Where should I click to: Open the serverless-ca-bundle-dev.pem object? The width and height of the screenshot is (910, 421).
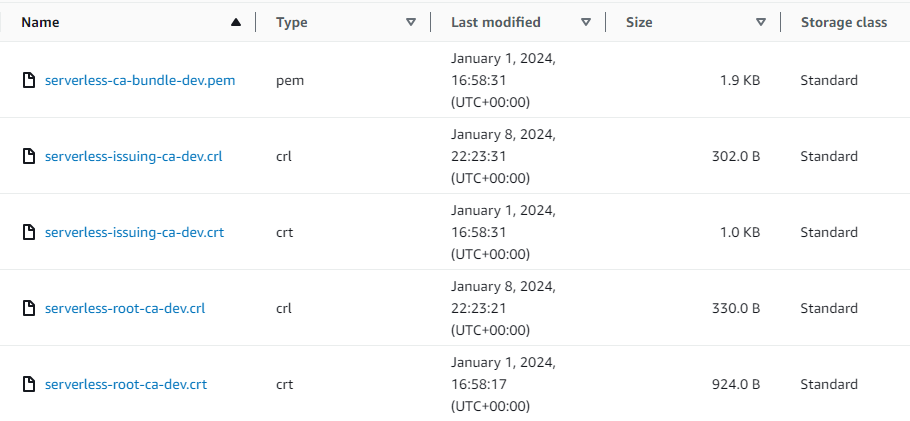[140, 80]
